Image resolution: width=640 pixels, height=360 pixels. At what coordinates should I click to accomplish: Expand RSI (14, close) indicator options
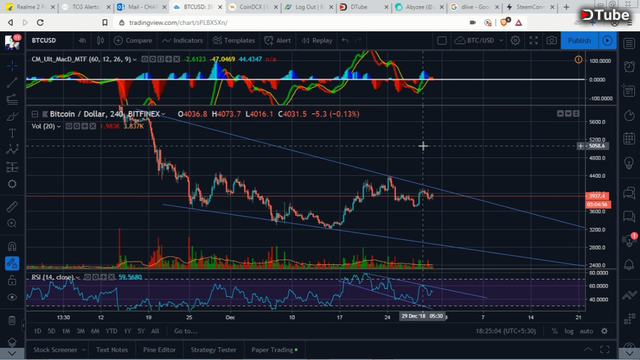(x=78, y=278)
